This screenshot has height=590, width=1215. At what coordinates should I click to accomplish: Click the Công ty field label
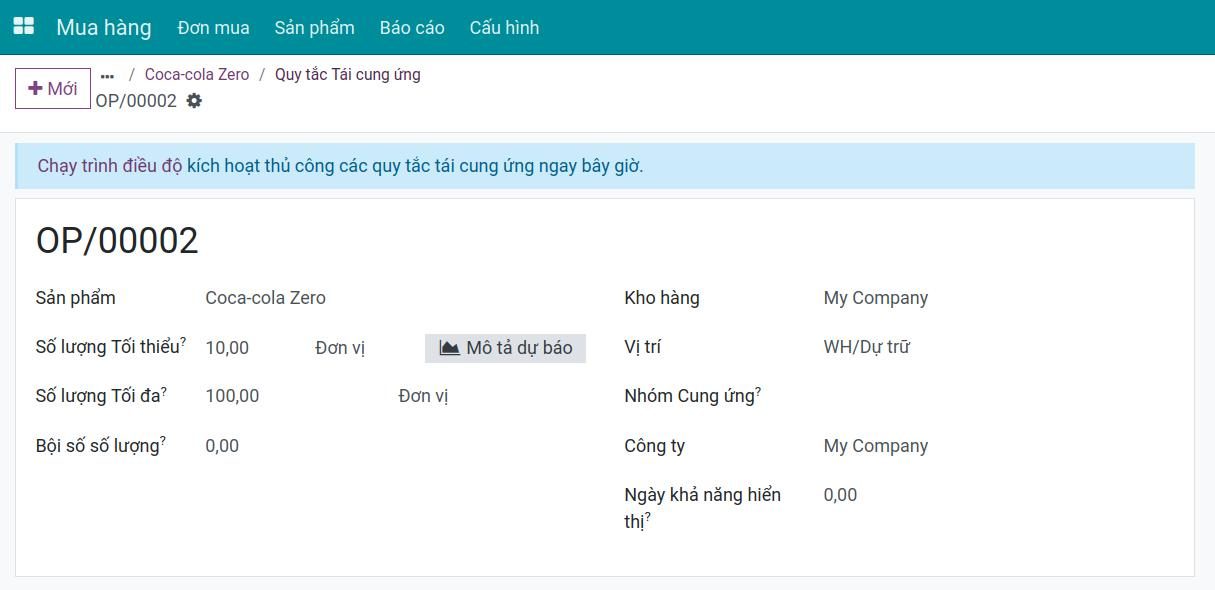tap(655, 446)
